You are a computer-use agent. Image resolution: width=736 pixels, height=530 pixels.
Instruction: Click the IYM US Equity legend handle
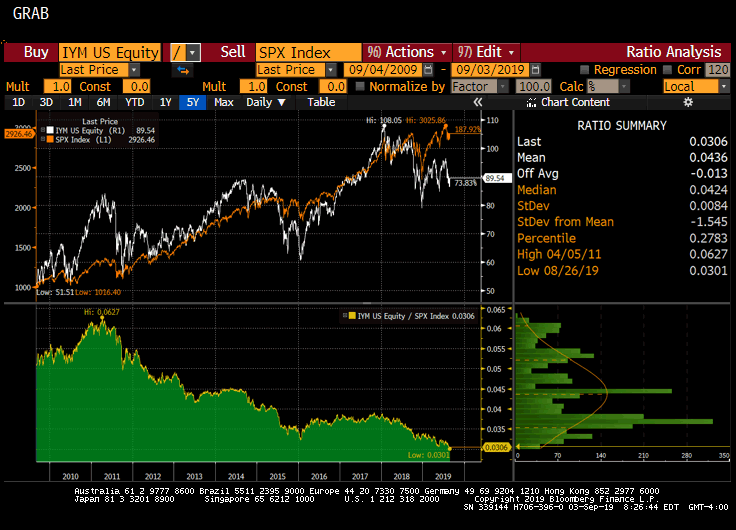(x=43, y=130)
